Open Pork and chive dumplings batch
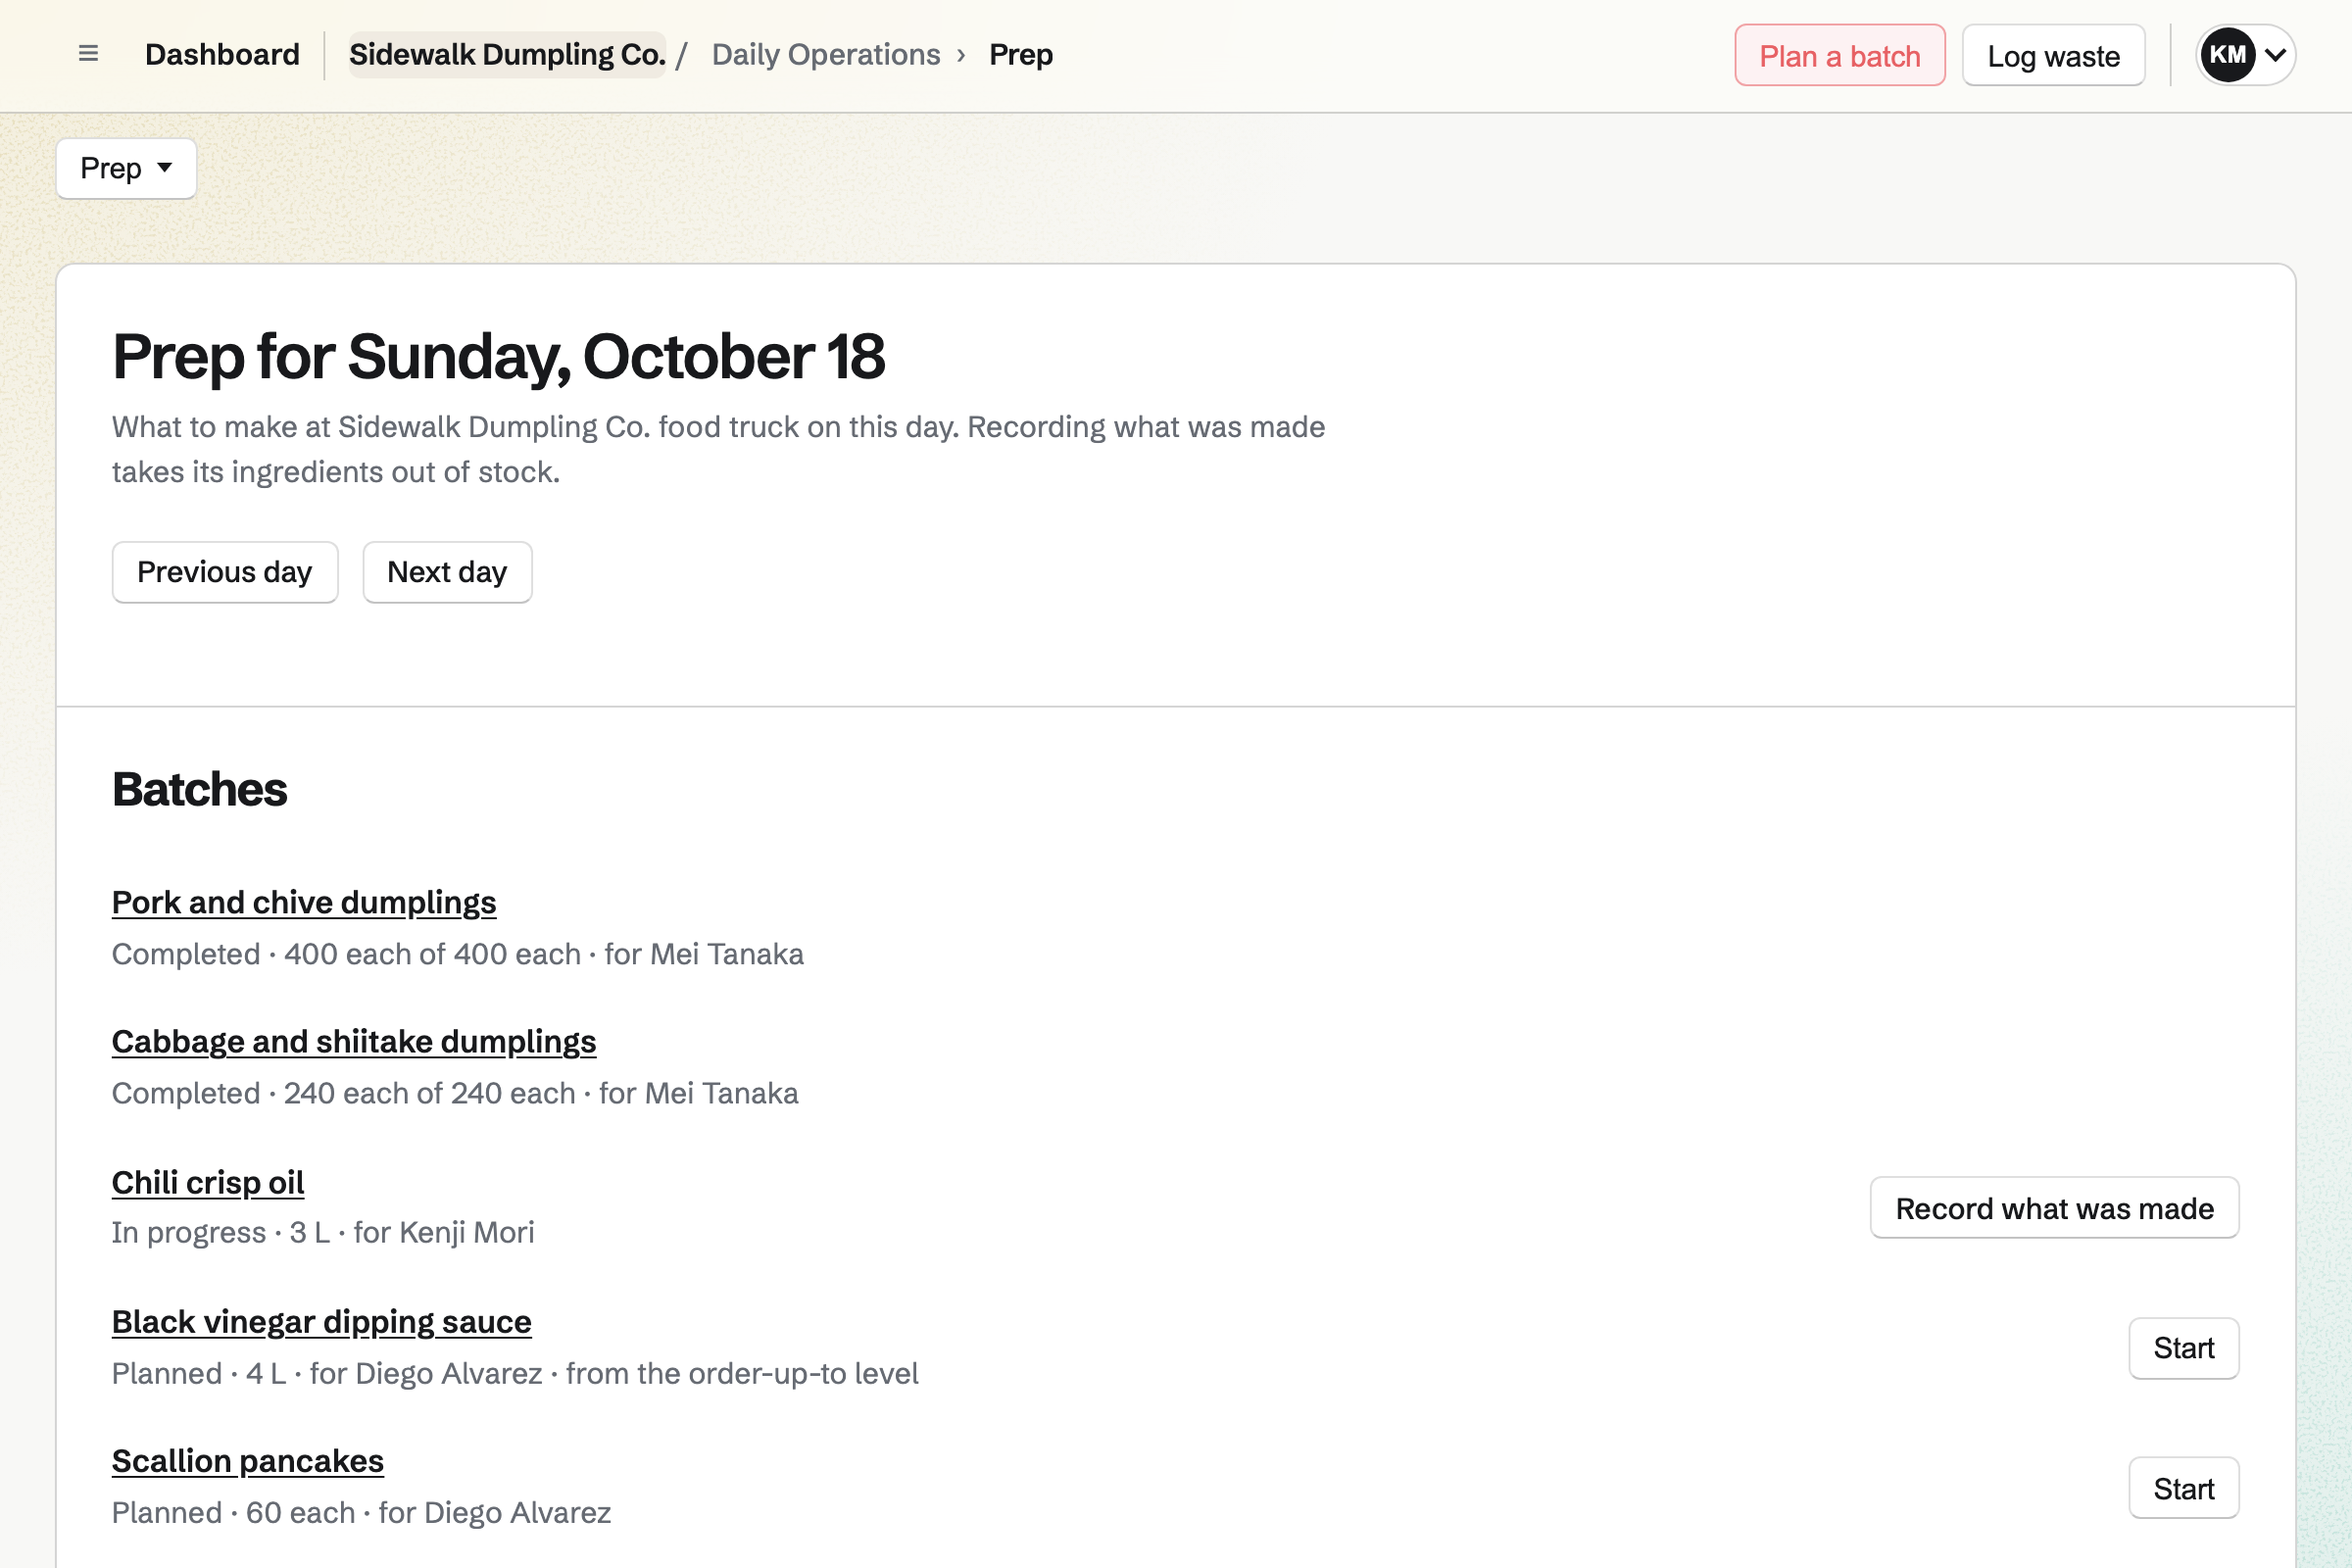 tap(304, 902)
